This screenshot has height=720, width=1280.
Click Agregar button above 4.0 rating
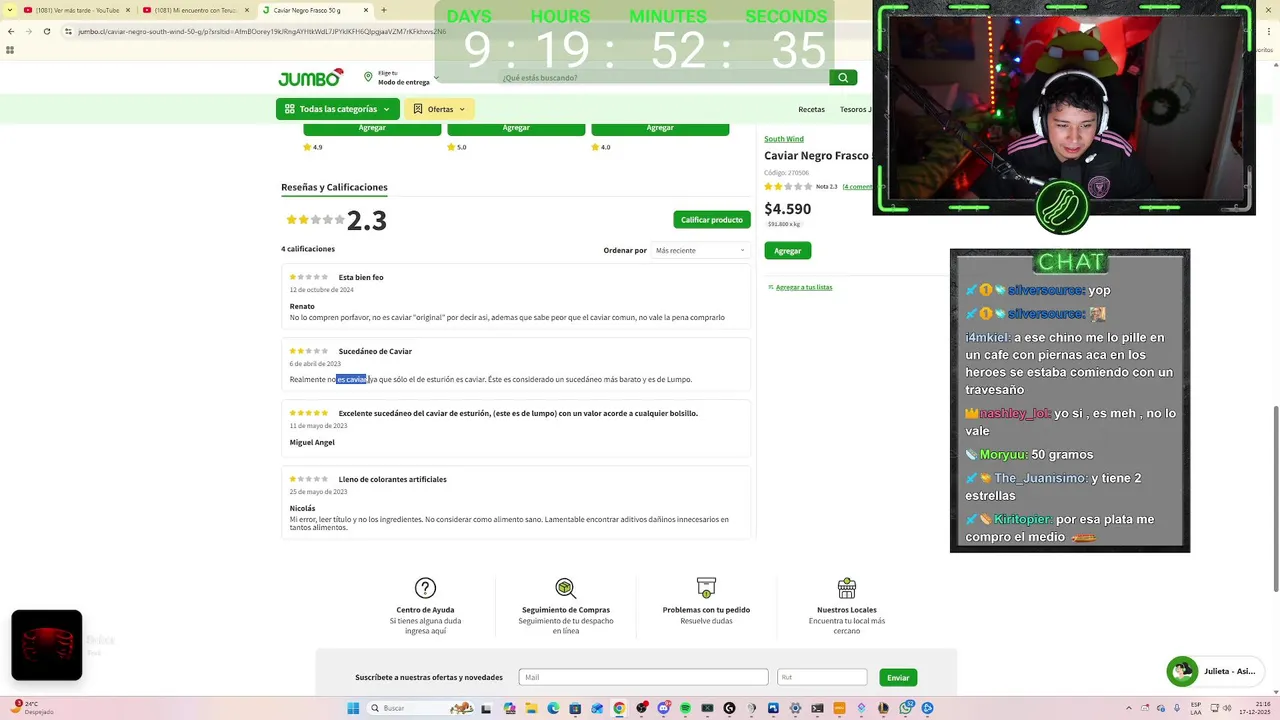coord(660,128)
